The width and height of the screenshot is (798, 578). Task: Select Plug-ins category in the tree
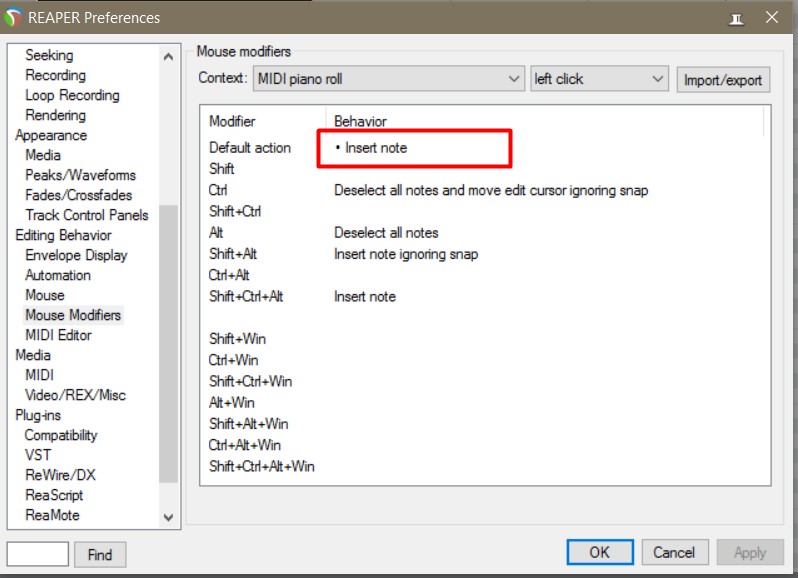38,415
